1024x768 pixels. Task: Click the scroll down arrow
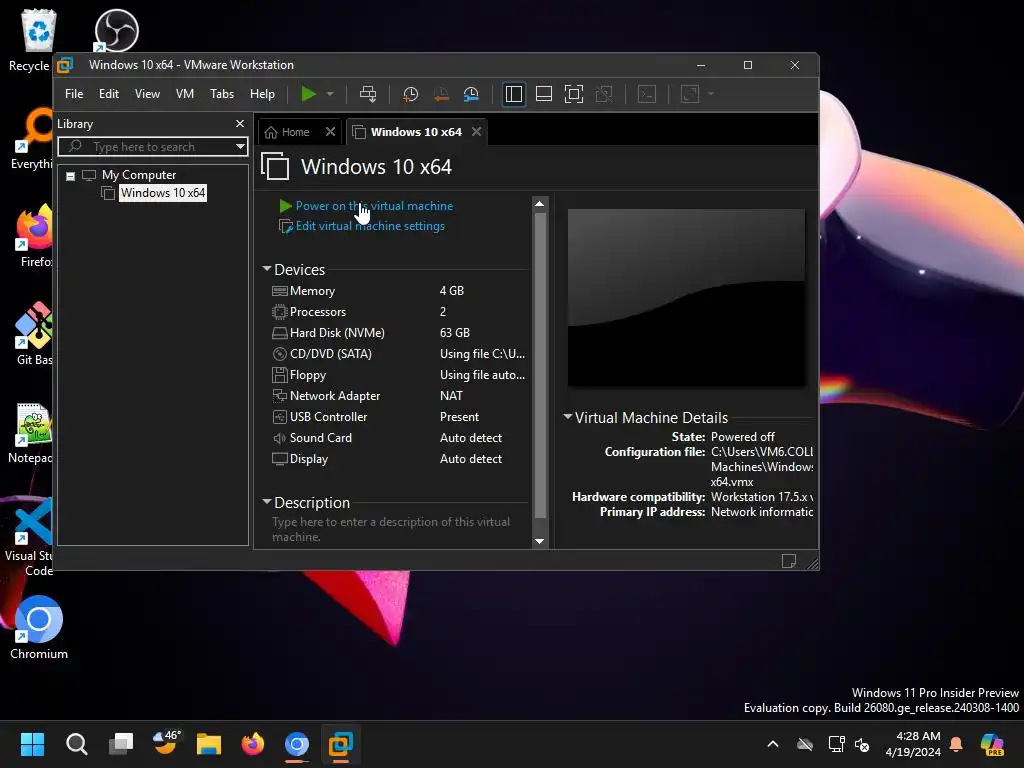tap(539, 541)
